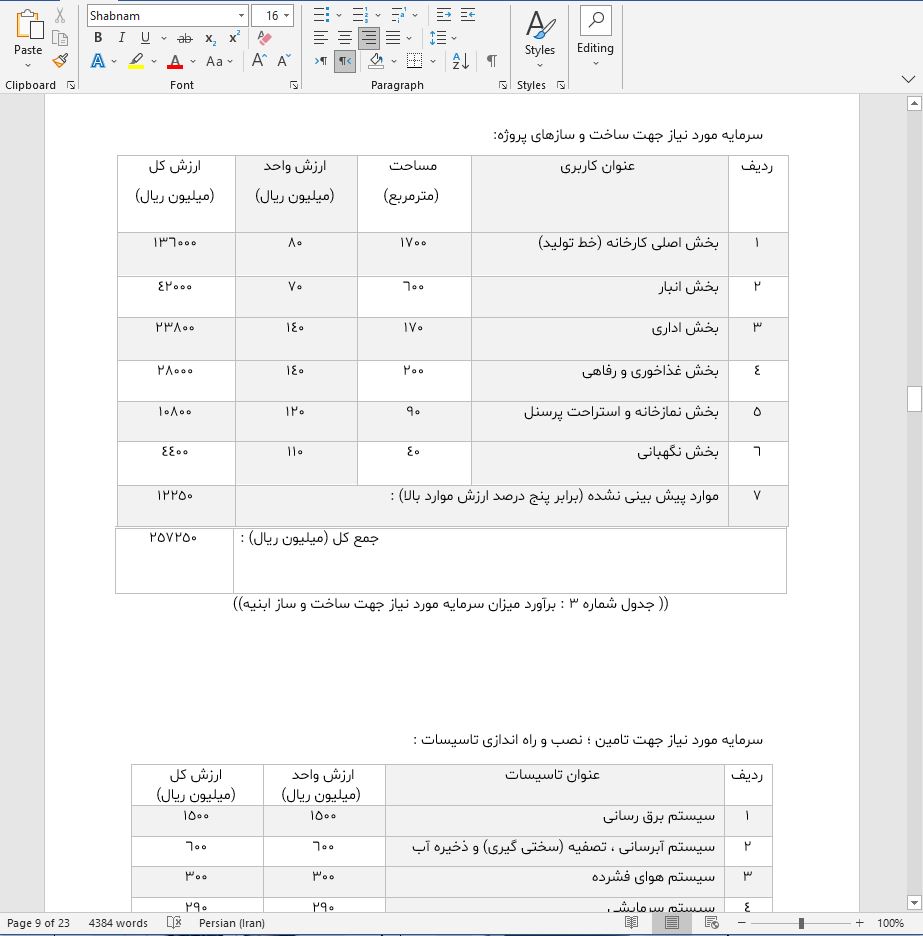
Task: Apply borders using the Borders icon
Action: (414, 61)
